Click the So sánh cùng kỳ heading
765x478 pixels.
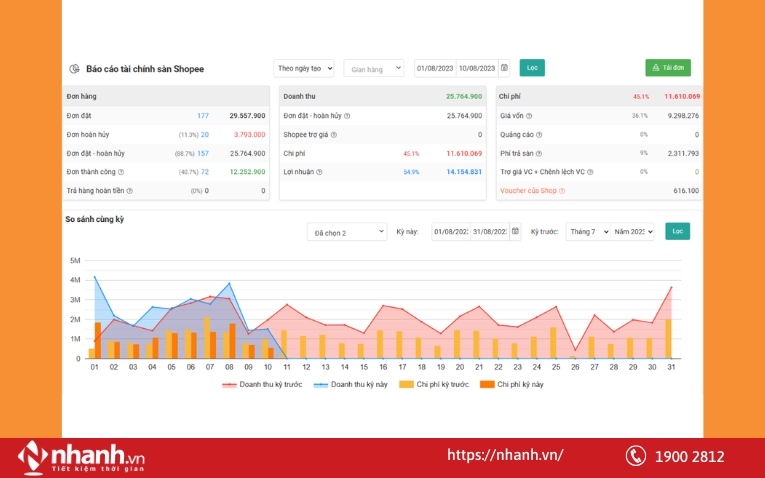click(95, 219)
